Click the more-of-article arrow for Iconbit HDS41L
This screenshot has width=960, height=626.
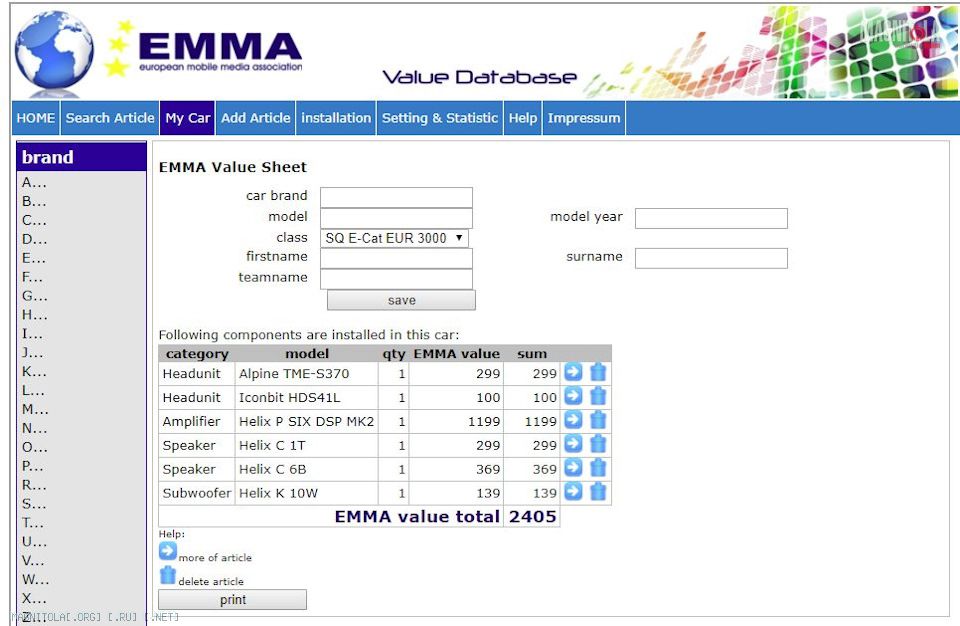click(573, 396)
